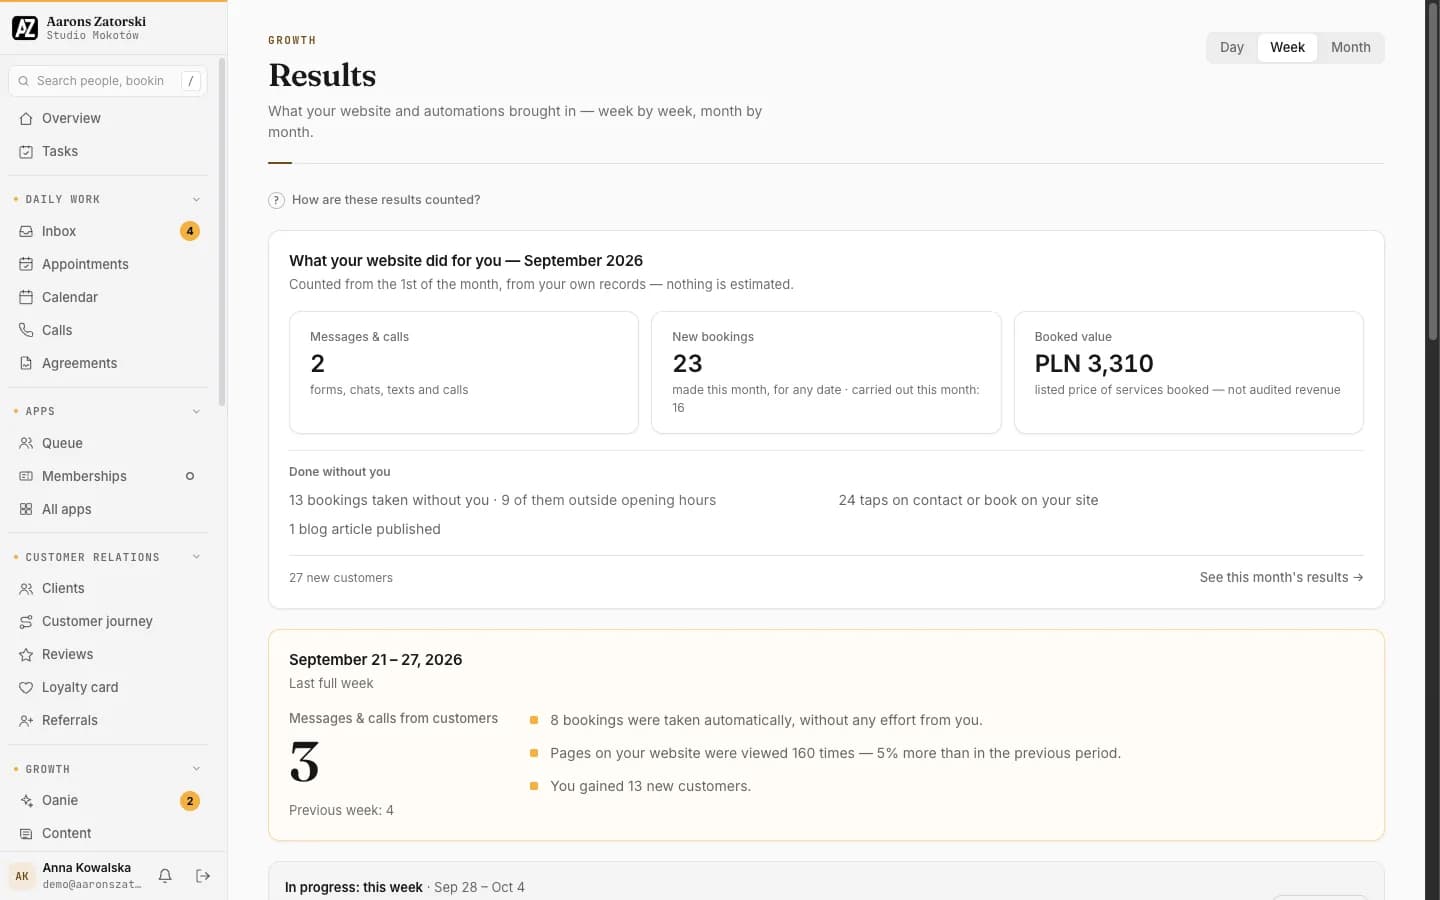Image resolution: width=1440 pixels, height=900 pixels.
Task: Select the Week view tab
Action: tap(1287, 47)
